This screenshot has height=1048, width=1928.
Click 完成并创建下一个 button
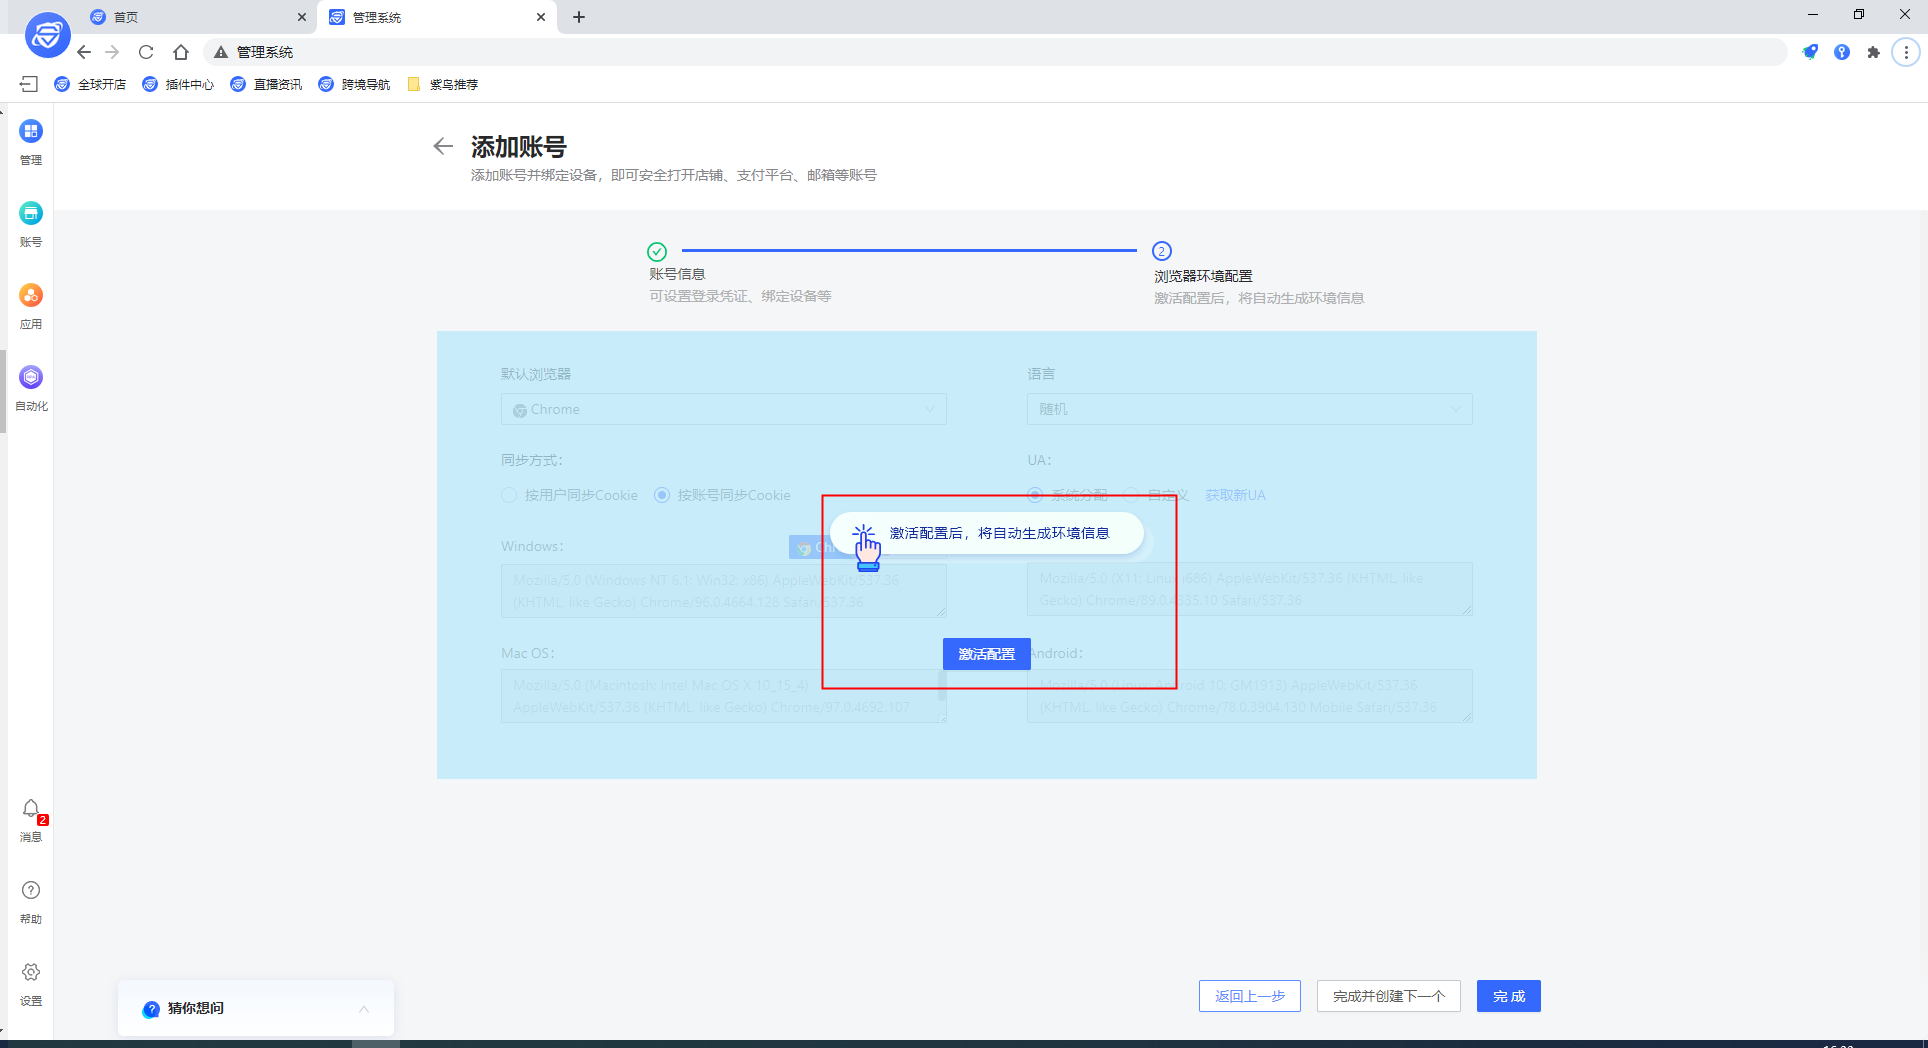coord(1388,996)
